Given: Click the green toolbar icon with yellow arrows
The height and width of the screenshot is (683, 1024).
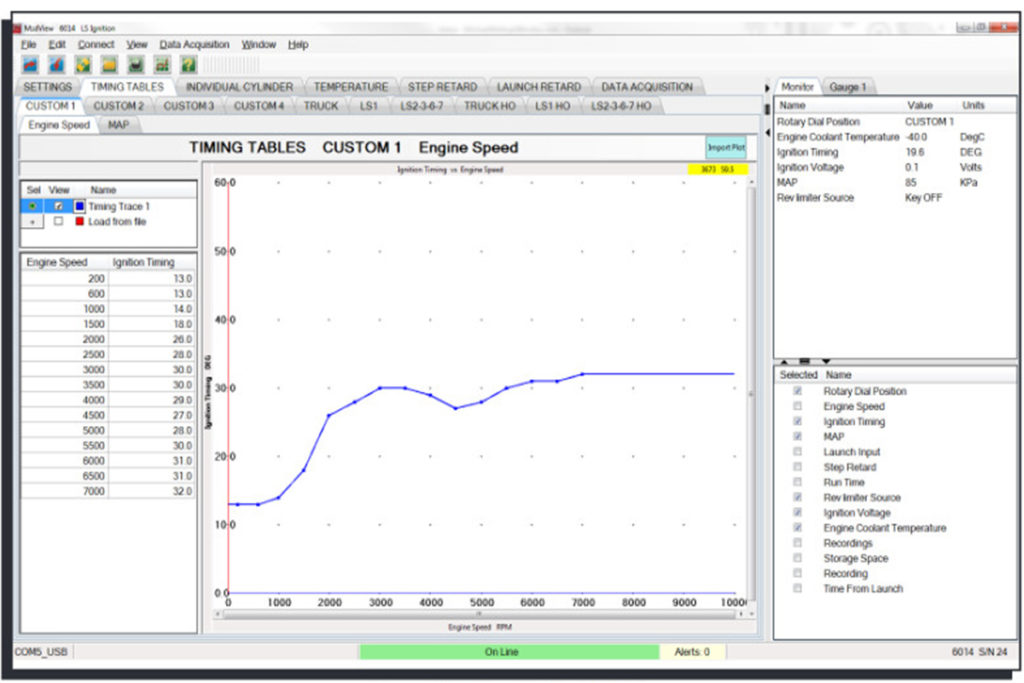Looking at the screenshot, I should pyautogui.click(x=83, y=65).
